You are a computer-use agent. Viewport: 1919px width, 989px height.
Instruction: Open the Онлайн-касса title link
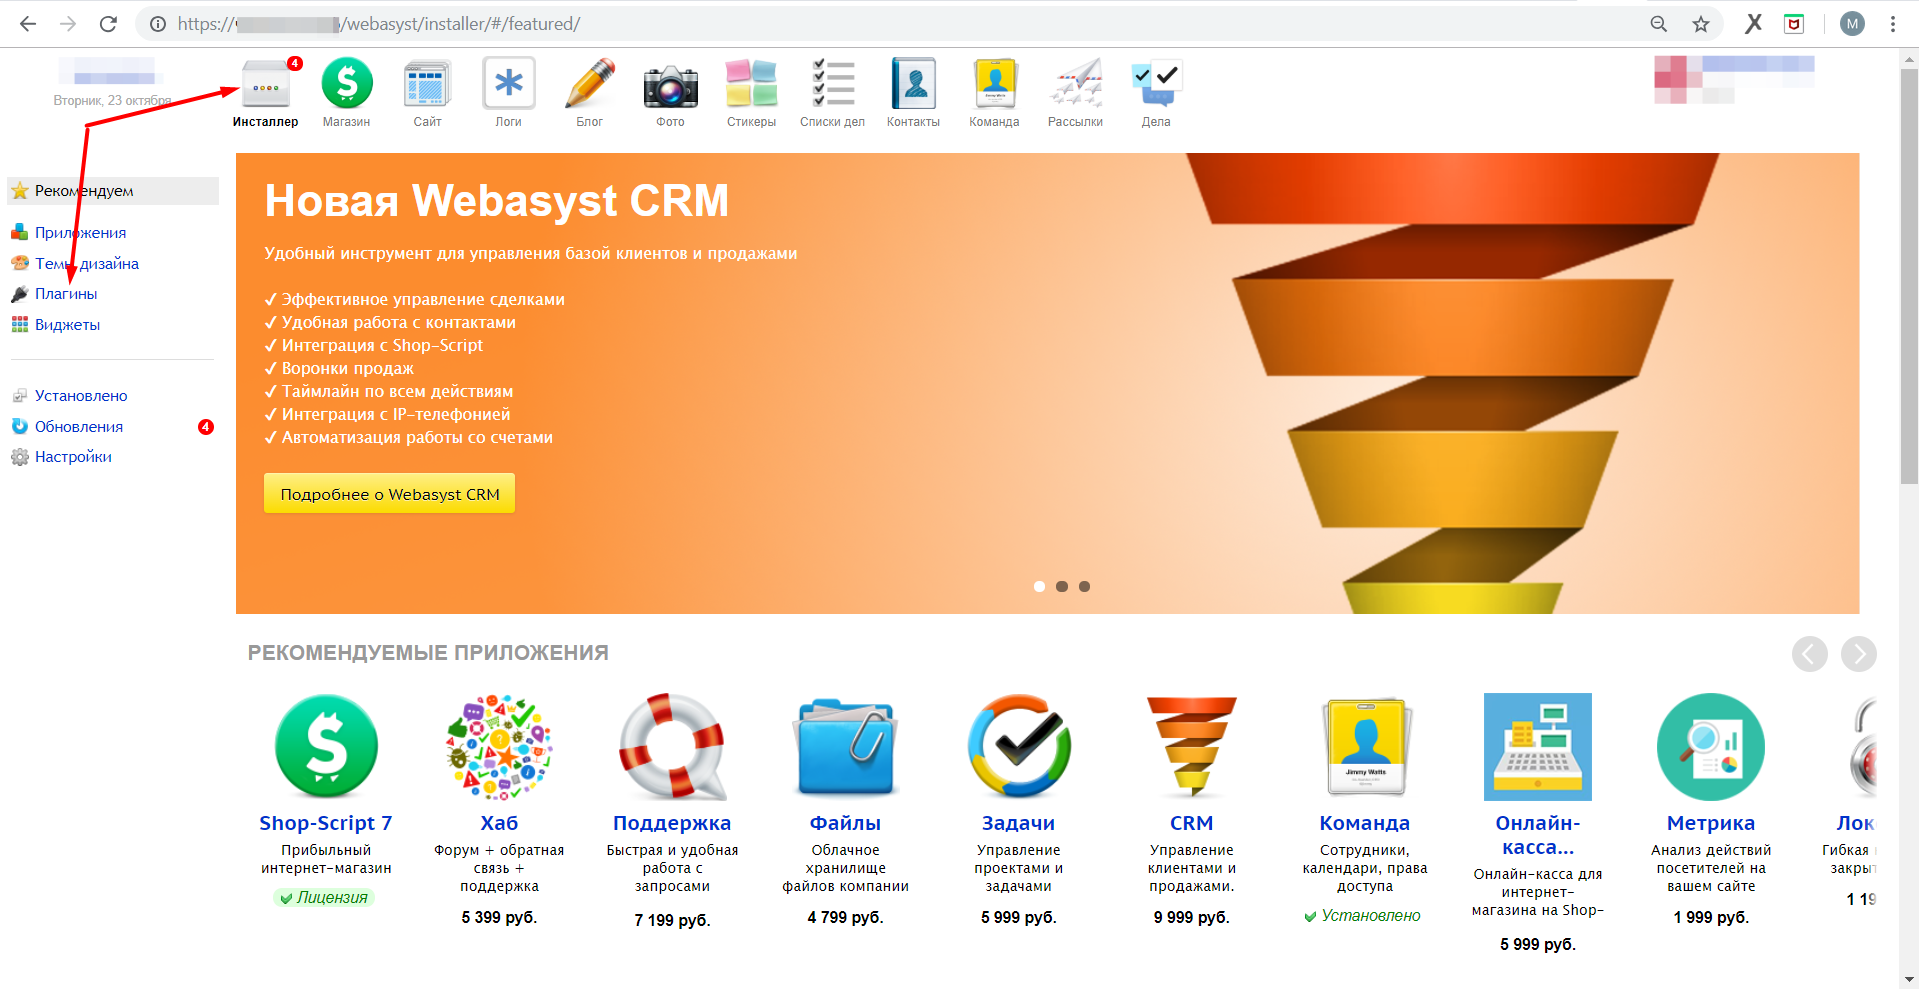click(1538, 835)
